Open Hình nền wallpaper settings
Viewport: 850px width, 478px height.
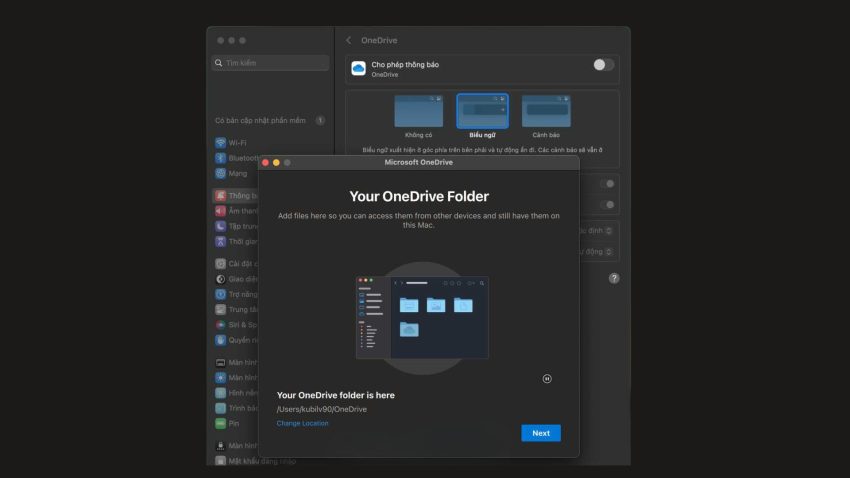coord(236,392)
